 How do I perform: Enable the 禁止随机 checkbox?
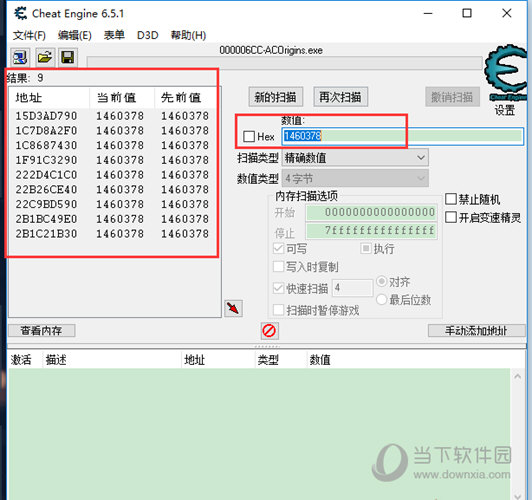click(451, 199)
